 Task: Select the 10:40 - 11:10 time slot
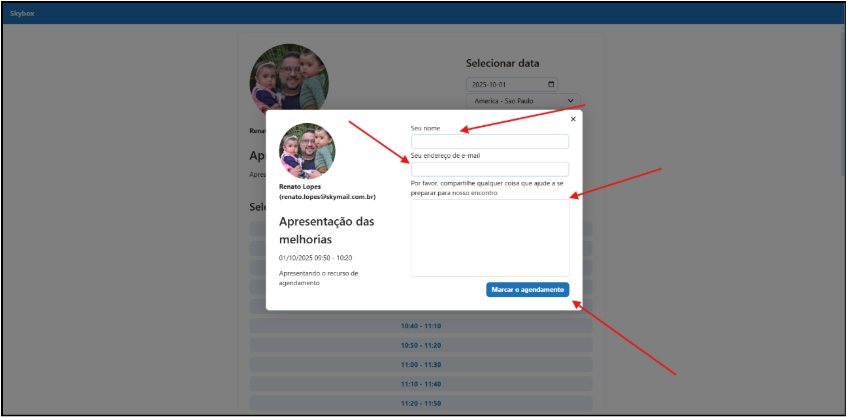tap(420, 326)
